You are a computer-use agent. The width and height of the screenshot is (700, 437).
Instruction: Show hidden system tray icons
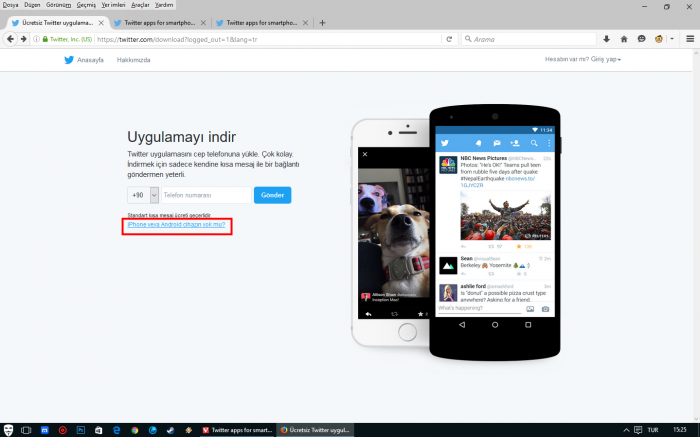tap(626, 430)
